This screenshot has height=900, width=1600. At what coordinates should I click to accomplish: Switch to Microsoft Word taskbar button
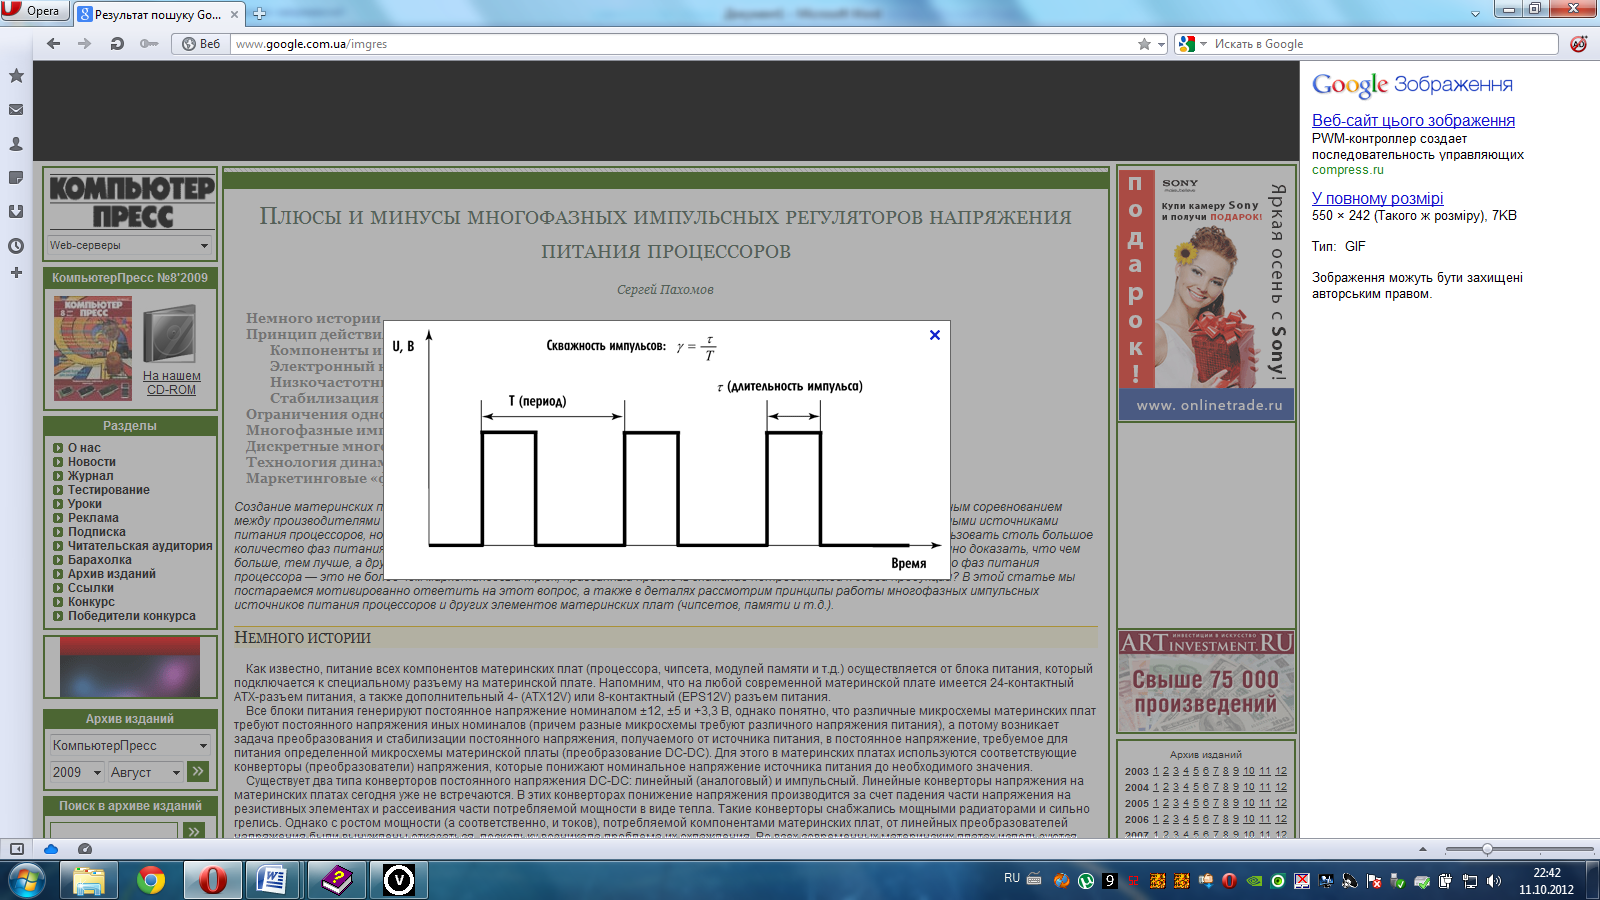tap(273, 881)
